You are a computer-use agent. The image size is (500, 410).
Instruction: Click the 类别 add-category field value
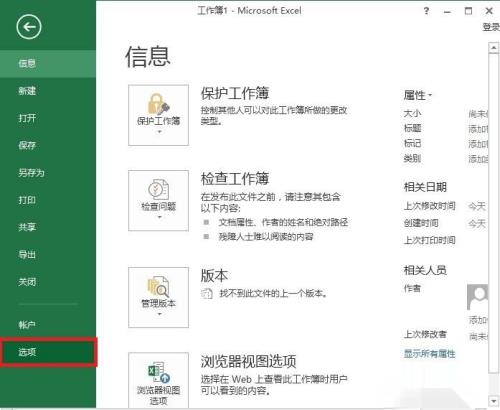point(478,159)
